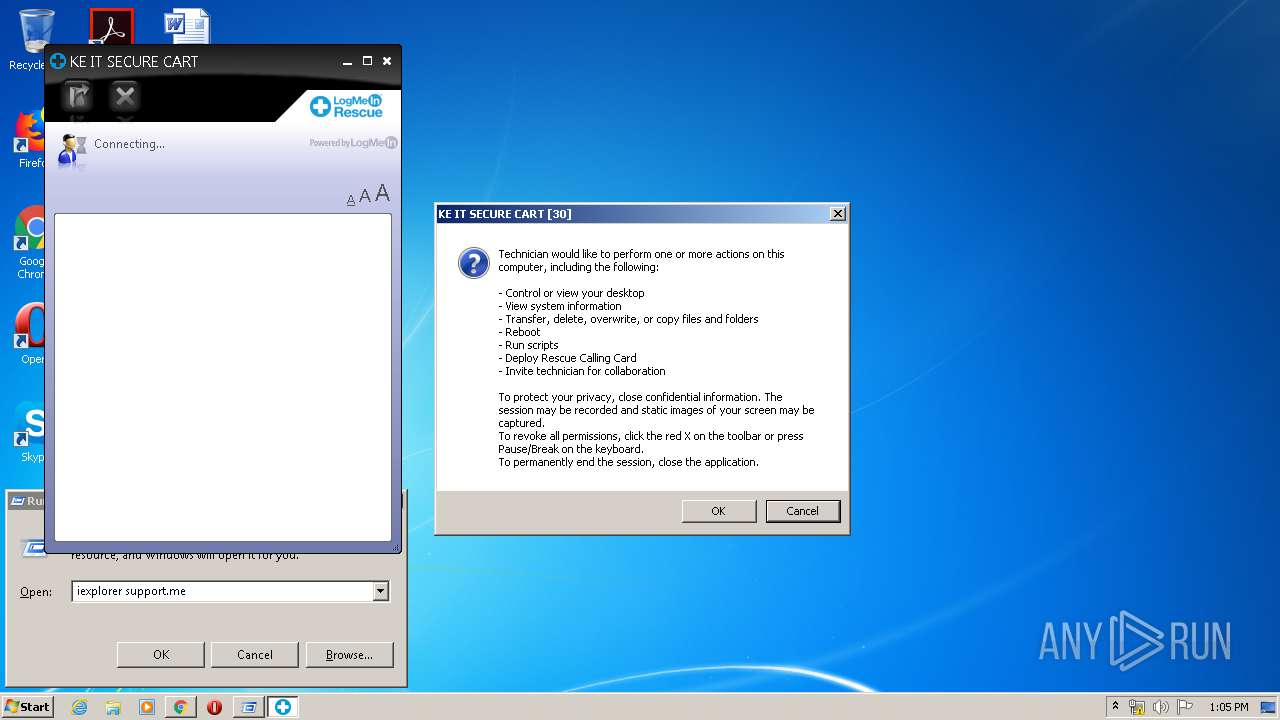Click the resize grip of the Rescue window
This screenshot has width=1280, height=720.
(x=396, y=547)
